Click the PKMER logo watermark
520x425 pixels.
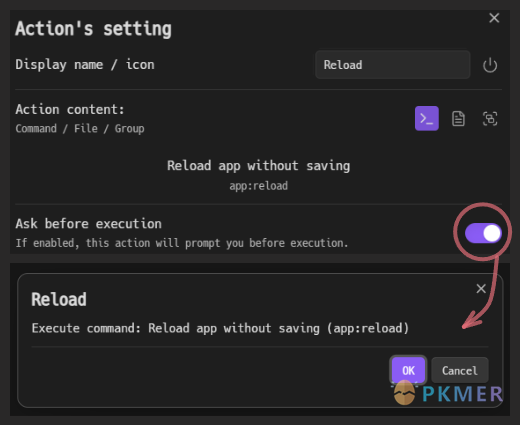[448, 393]
